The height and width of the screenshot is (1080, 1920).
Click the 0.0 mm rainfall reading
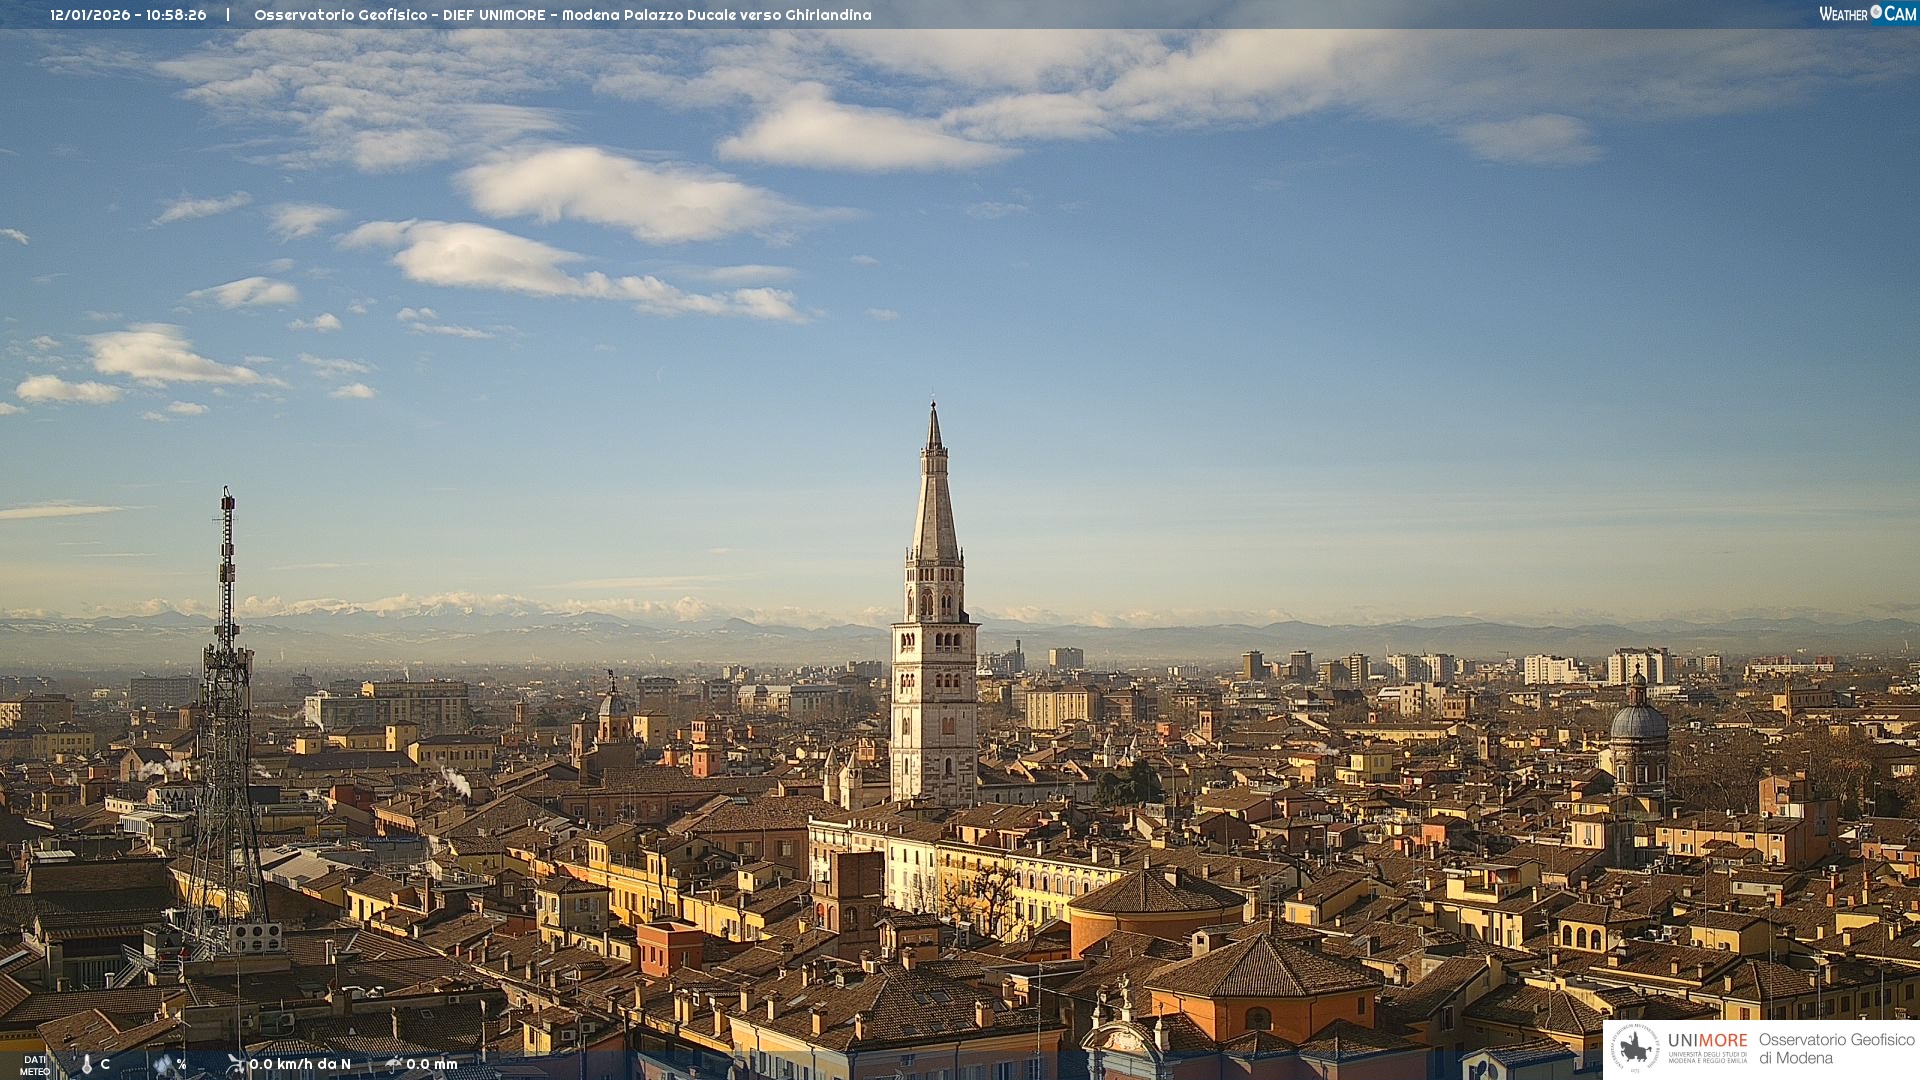click(432, 1064)
